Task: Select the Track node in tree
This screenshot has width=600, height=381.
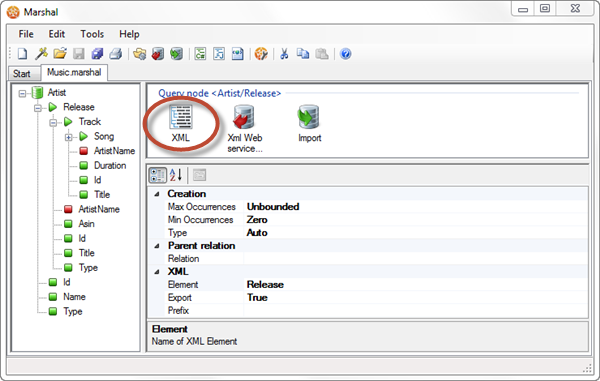Action: click(x=90, y=122)
